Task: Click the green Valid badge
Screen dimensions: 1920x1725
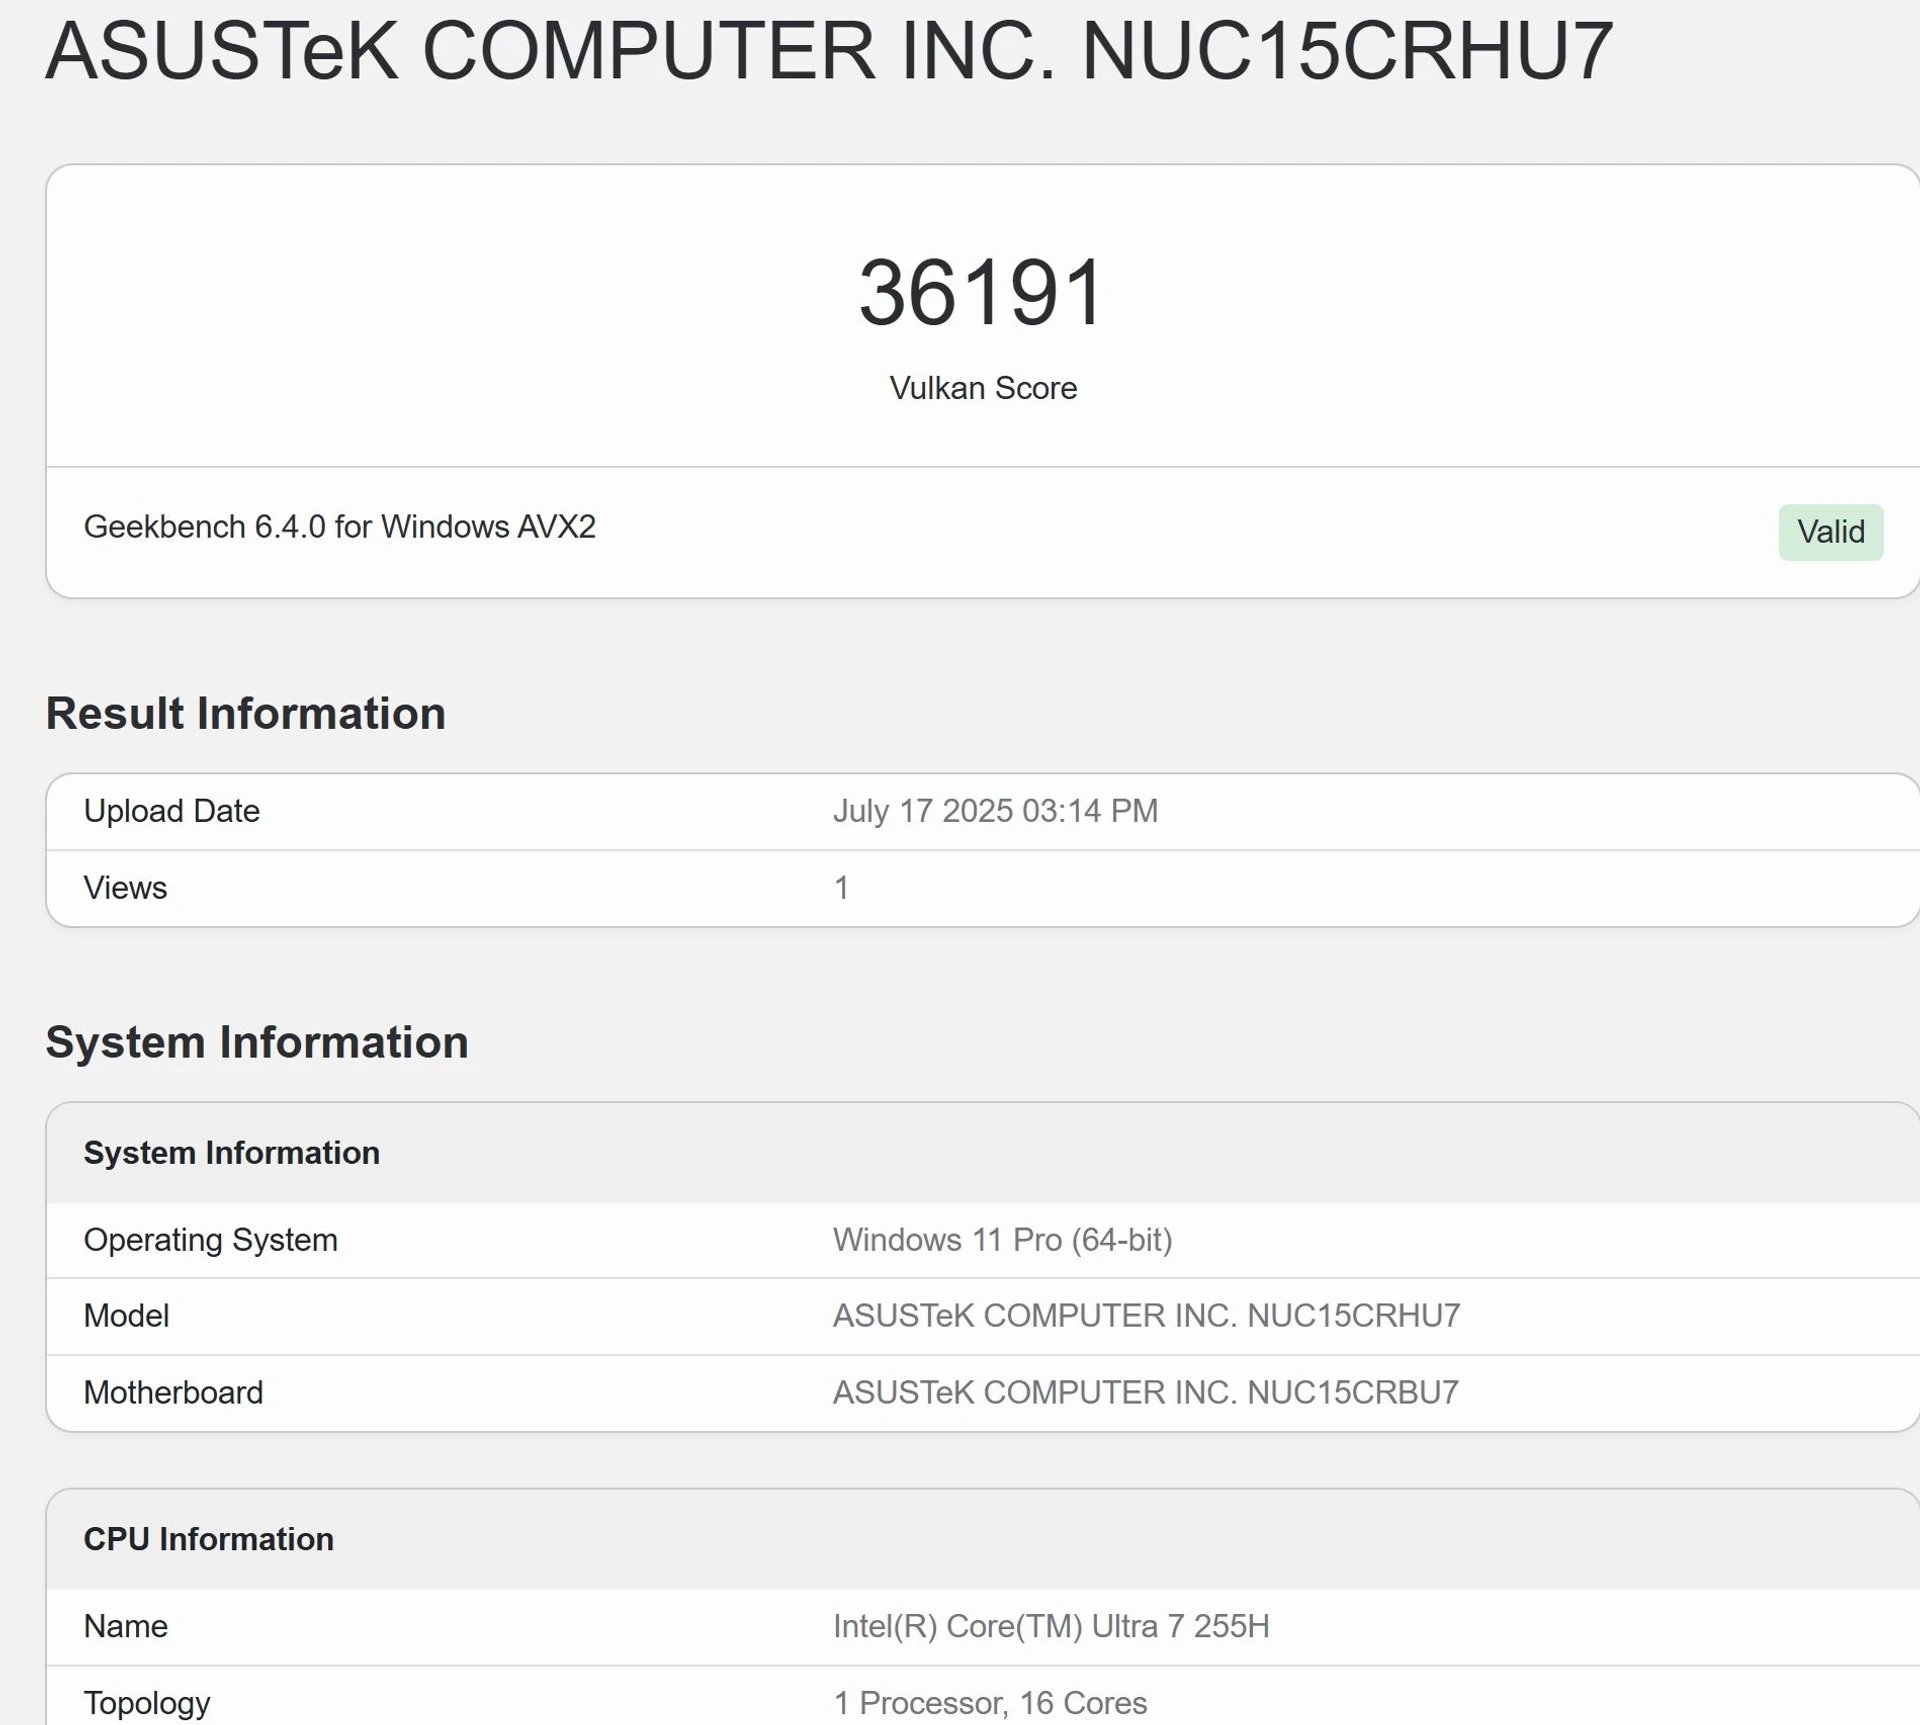Action: click(1830, 532)
